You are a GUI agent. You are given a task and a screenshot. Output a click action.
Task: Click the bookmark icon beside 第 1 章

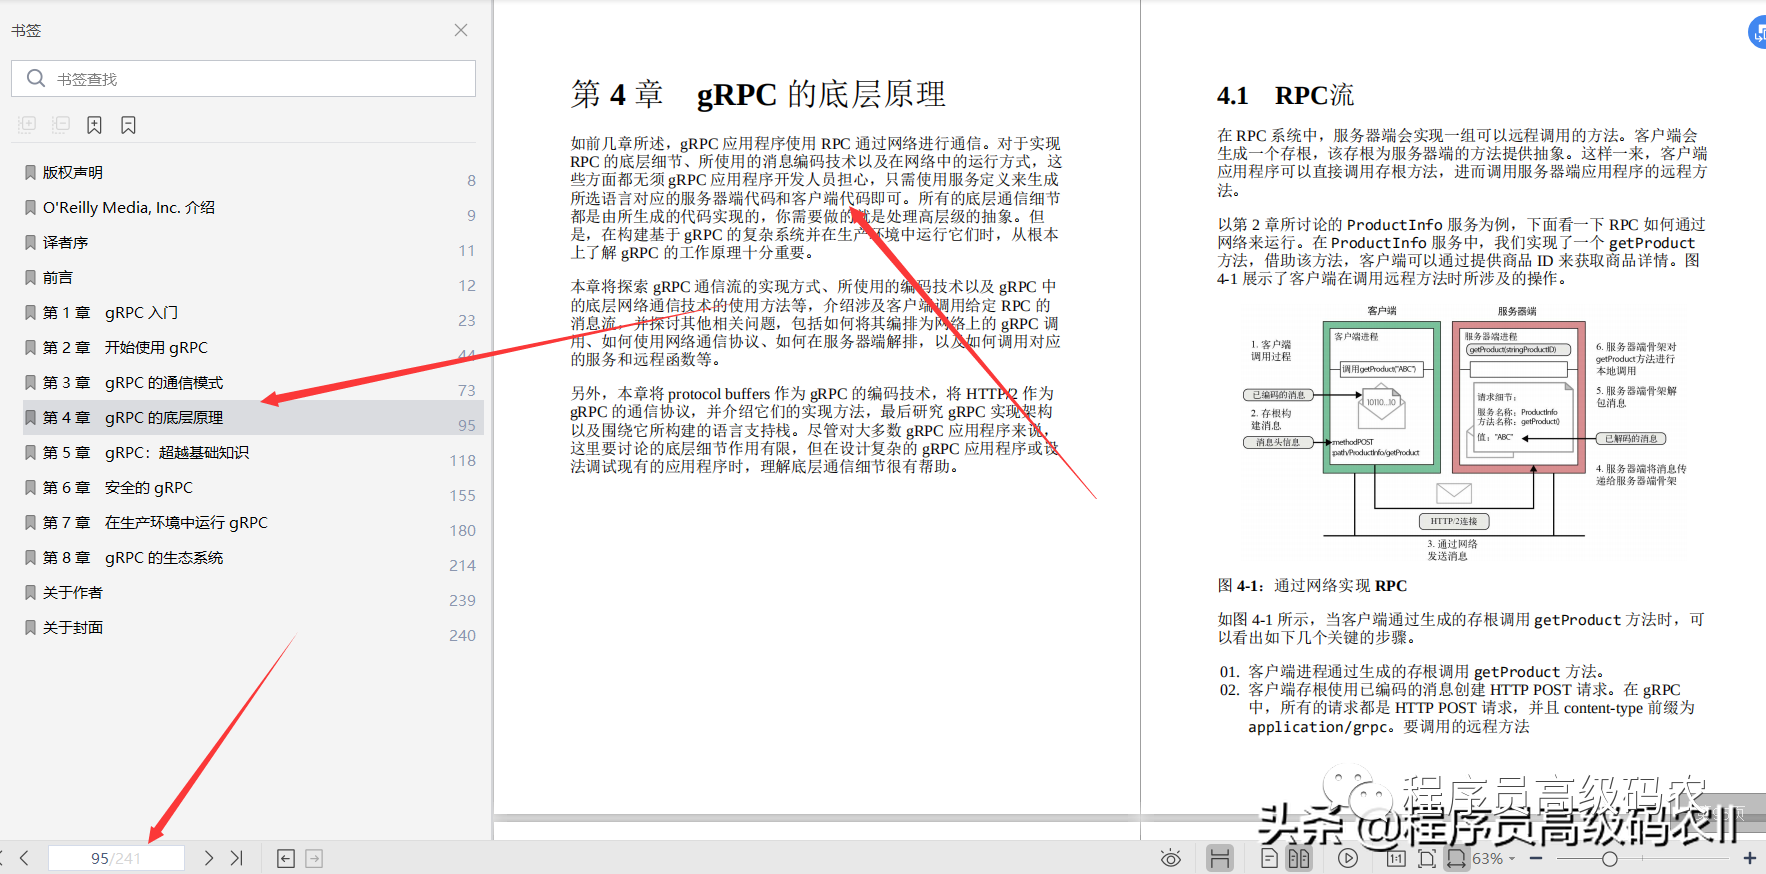coord(30,312)
